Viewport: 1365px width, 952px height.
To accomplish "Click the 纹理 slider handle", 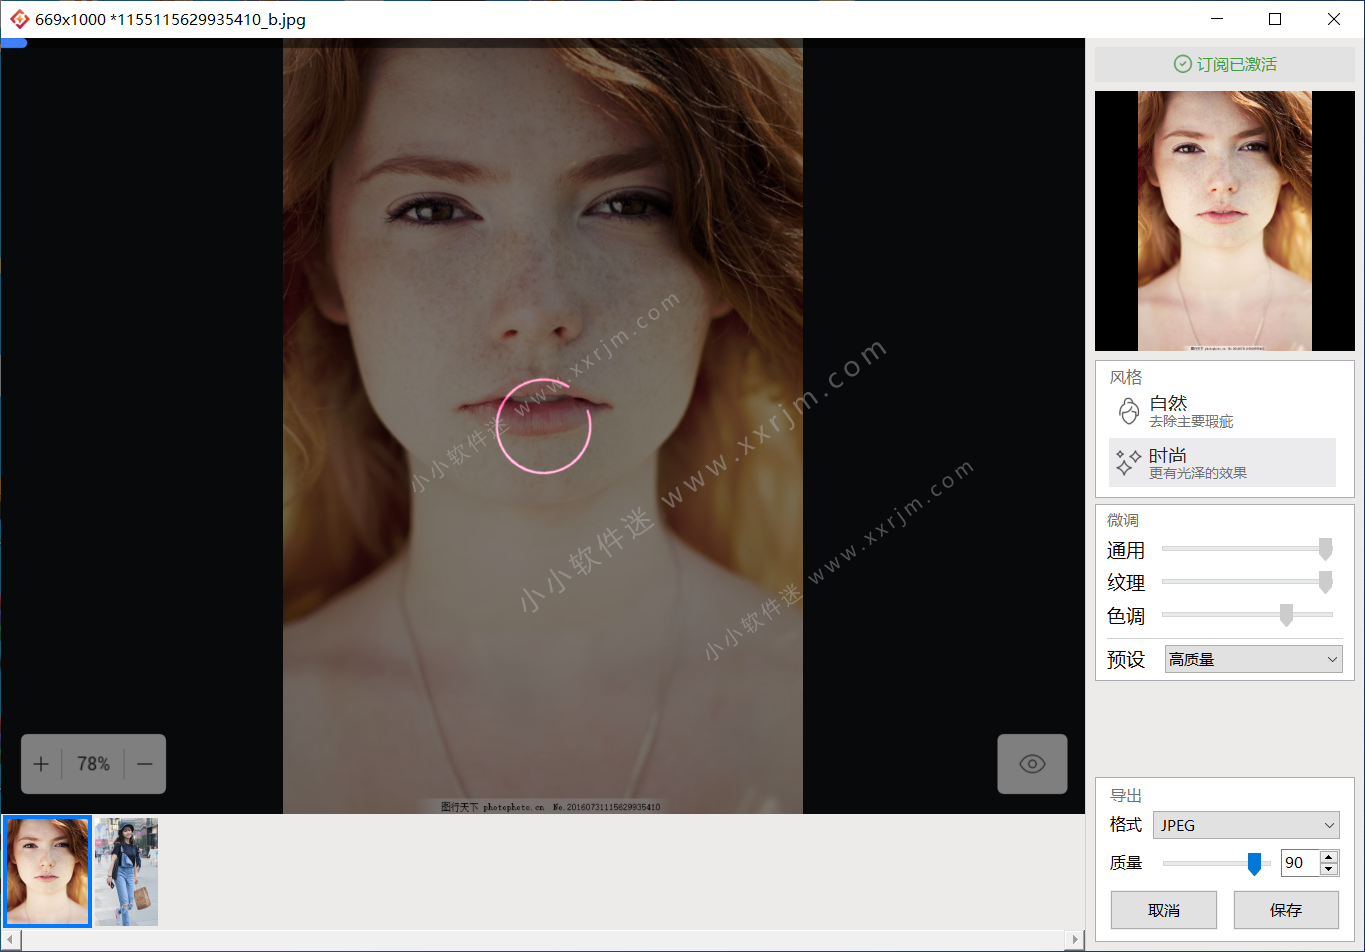I will point(1325,582).
